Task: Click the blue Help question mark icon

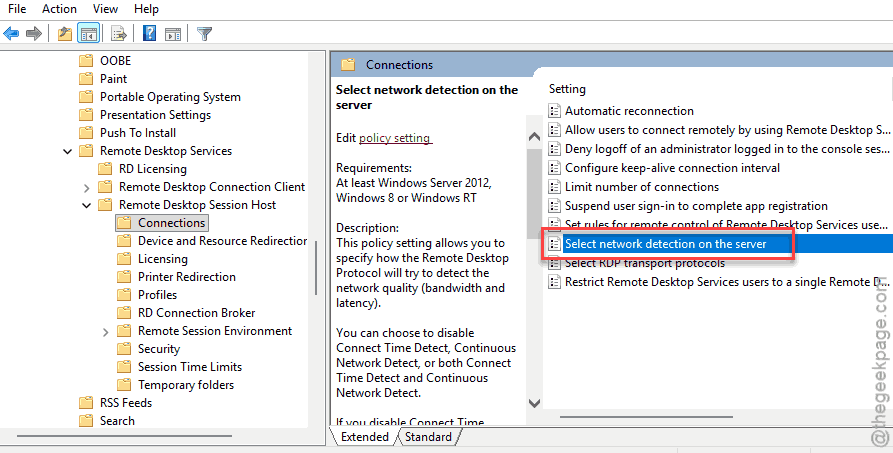Action: (x=149, y=34)
